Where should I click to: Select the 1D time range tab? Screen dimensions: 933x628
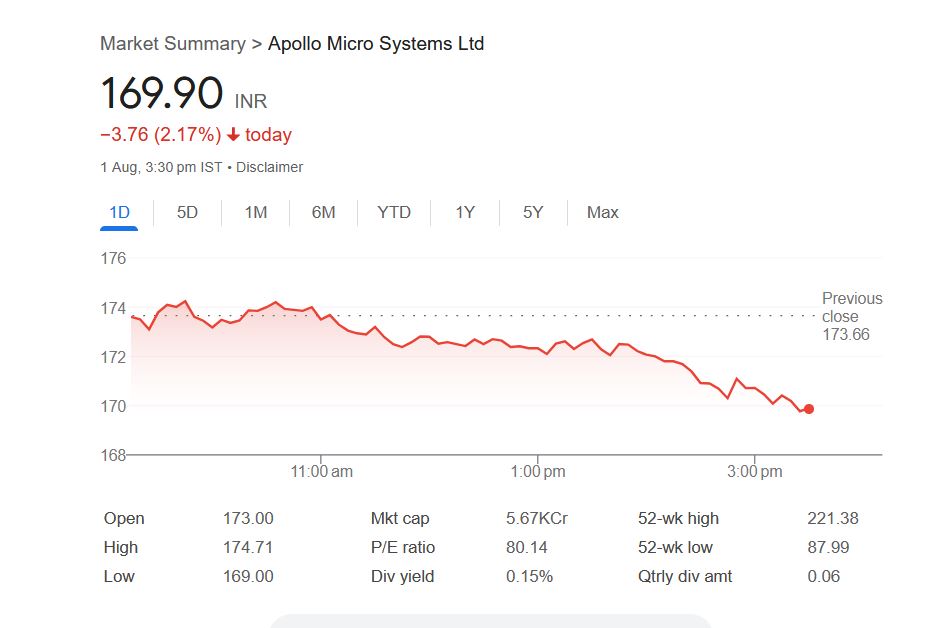(x=118, y=212)
